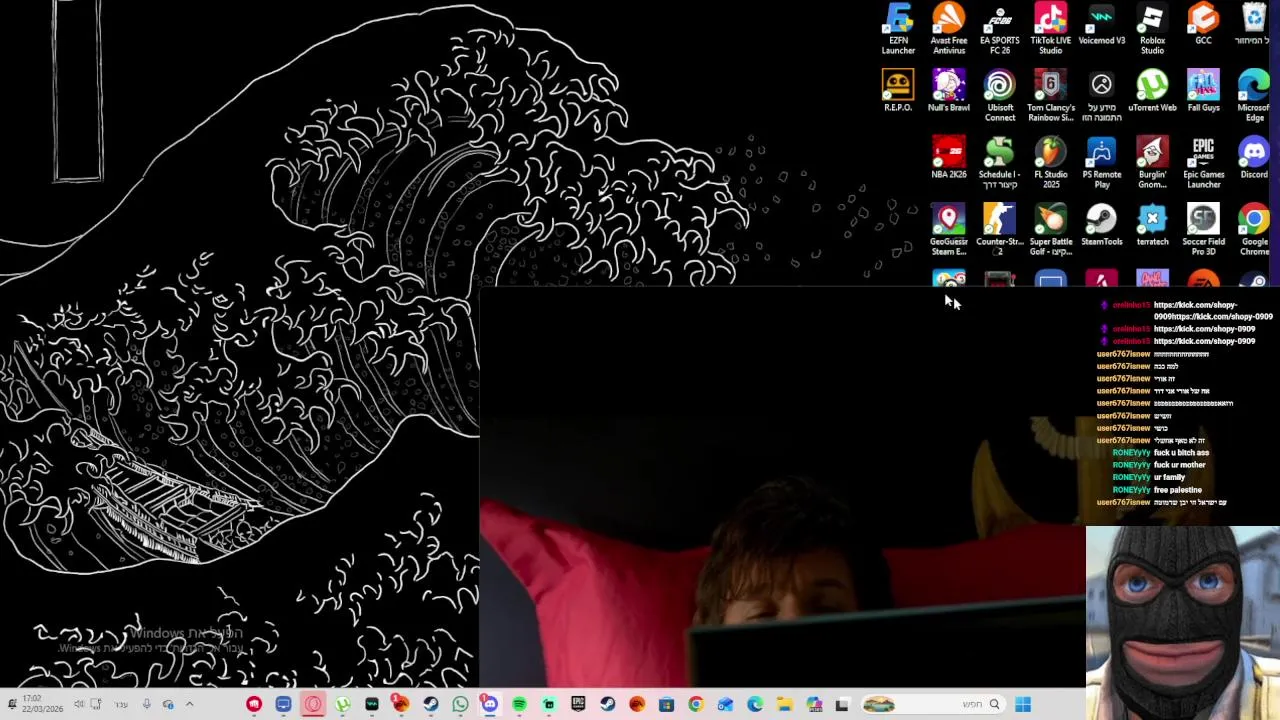The image size is (1280, 720).
Task: Open Google Chrome from the taskbar
Action: [696, 705]
